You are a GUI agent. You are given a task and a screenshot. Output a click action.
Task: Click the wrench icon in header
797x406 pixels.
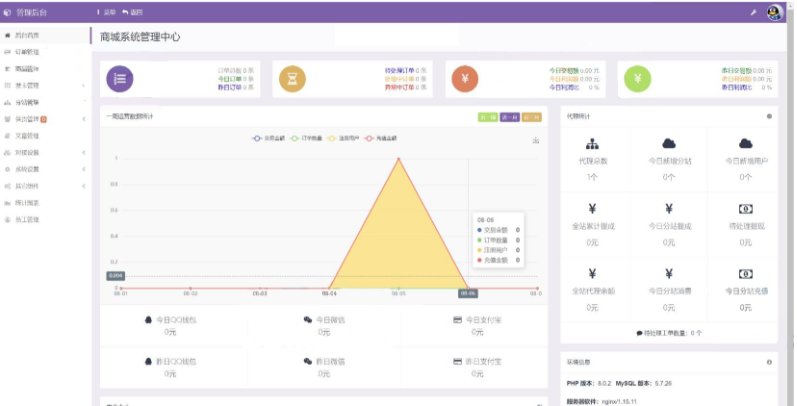click(753, 12)
